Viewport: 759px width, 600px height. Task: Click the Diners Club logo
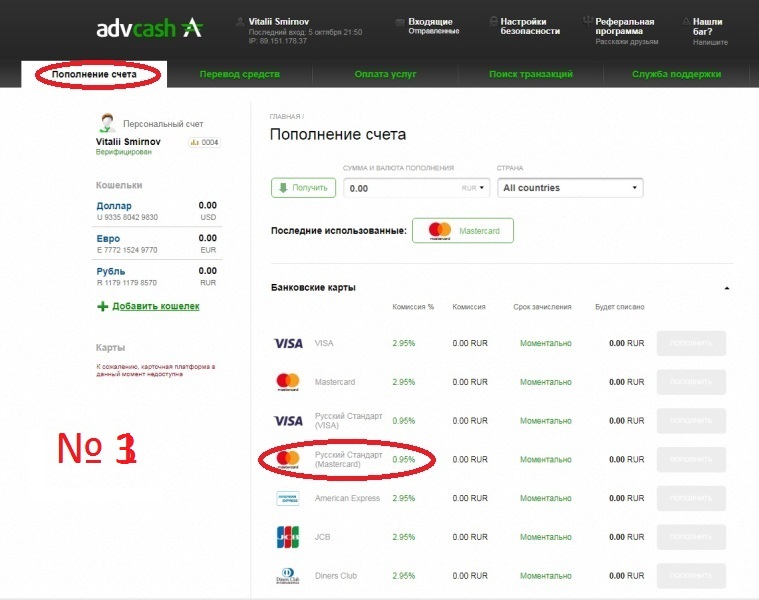point(288,575)
